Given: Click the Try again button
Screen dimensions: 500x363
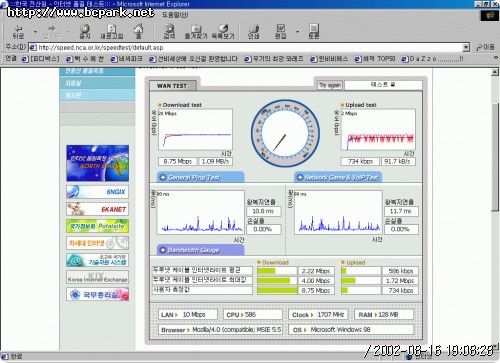Looking at the screenshot, I should [x=329, y=85].
